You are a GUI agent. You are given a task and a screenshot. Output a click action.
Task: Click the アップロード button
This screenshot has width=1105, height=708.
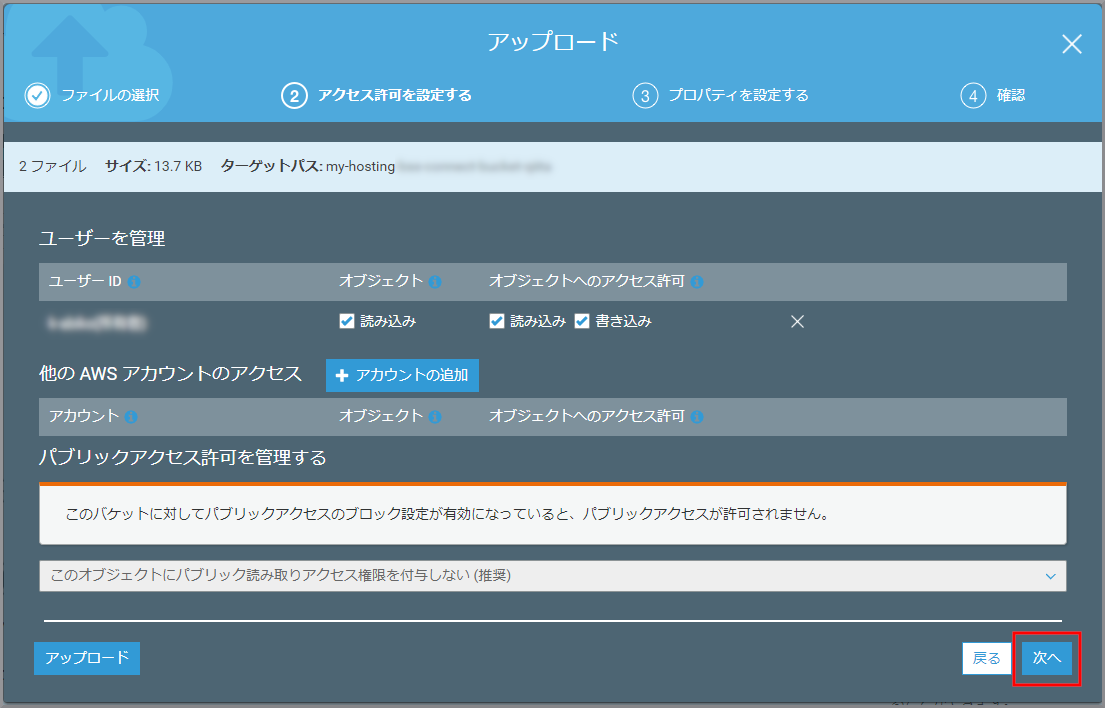(87, 658)
